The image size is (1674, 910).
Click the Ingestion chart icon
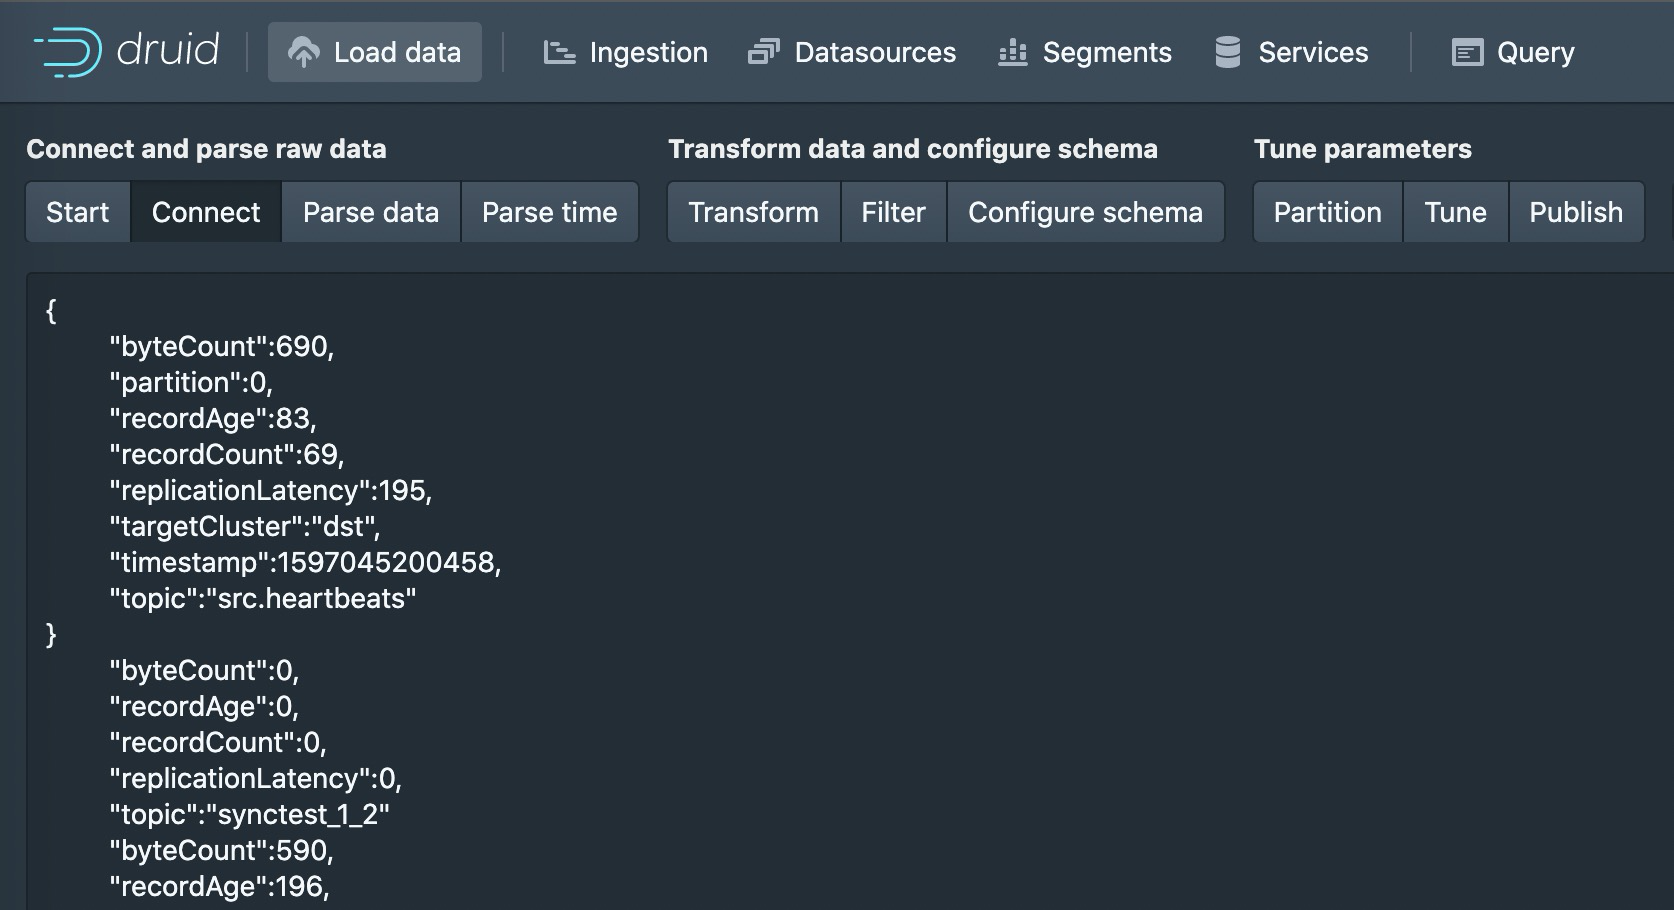[559, 52]
